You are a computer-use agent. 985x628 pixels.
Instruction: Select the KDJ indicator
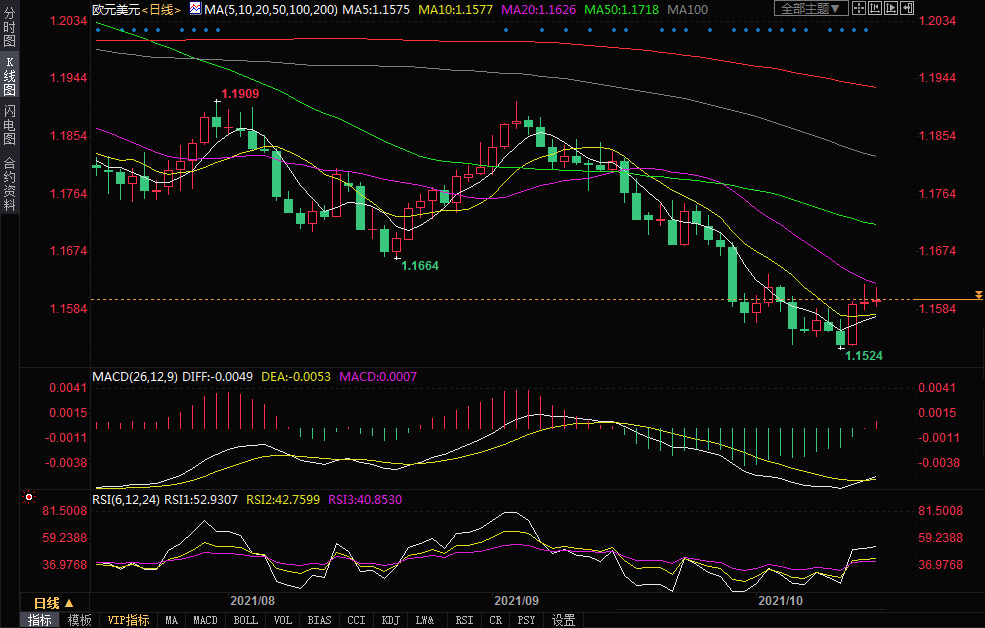(x=390, y=620)
